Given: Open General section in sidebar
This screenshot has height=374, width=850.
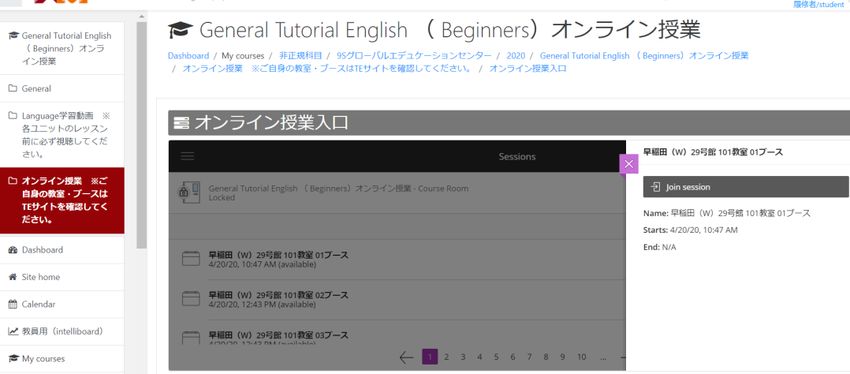Looking at the screenshot, I should point(62,88).
